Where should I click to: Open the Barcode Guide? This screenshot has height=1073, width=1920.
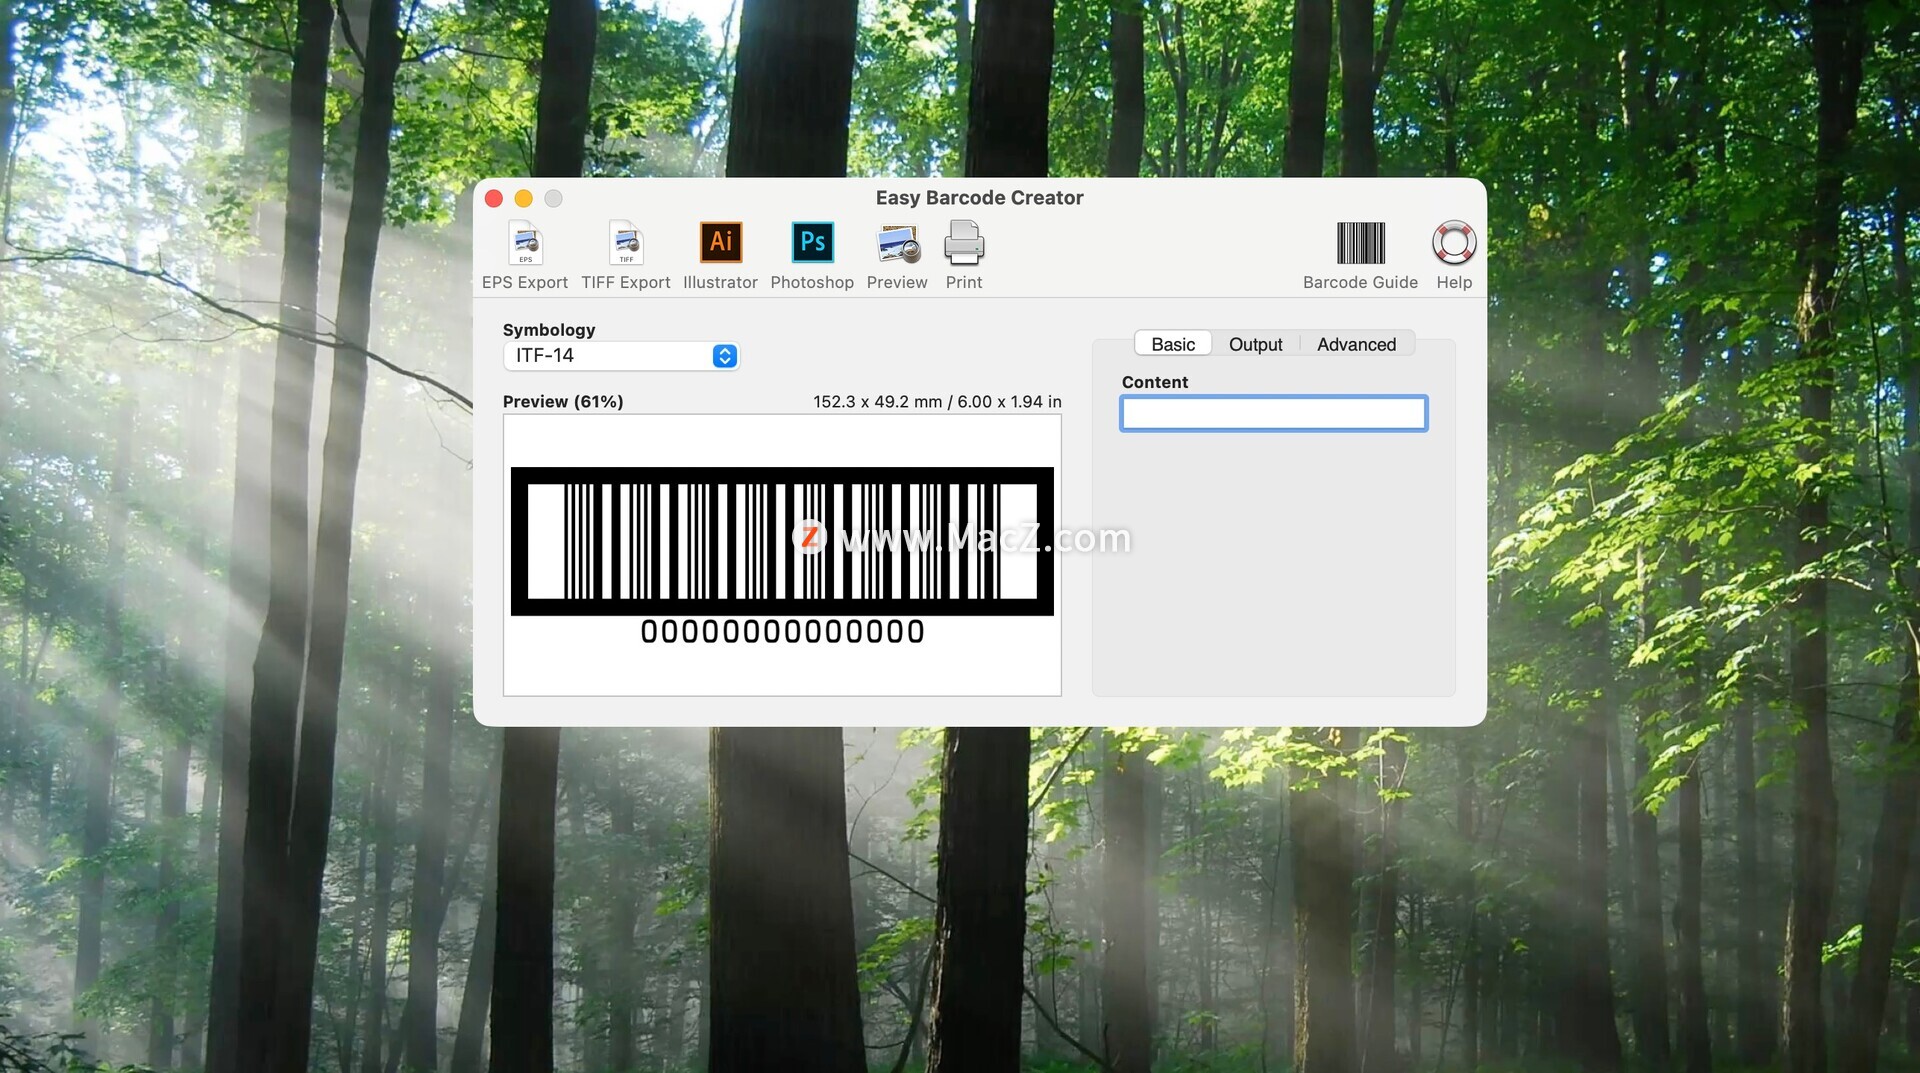pos(1360,244)
